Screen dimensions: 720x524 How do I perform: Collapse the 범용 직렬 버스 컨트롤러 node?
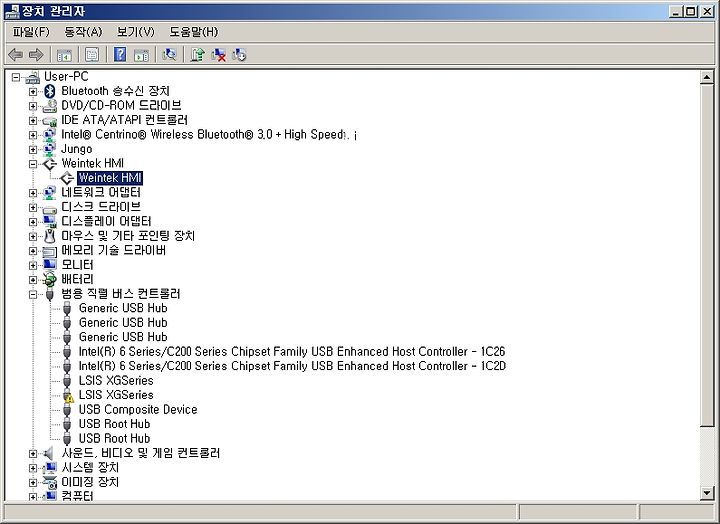tap(33, 294)
